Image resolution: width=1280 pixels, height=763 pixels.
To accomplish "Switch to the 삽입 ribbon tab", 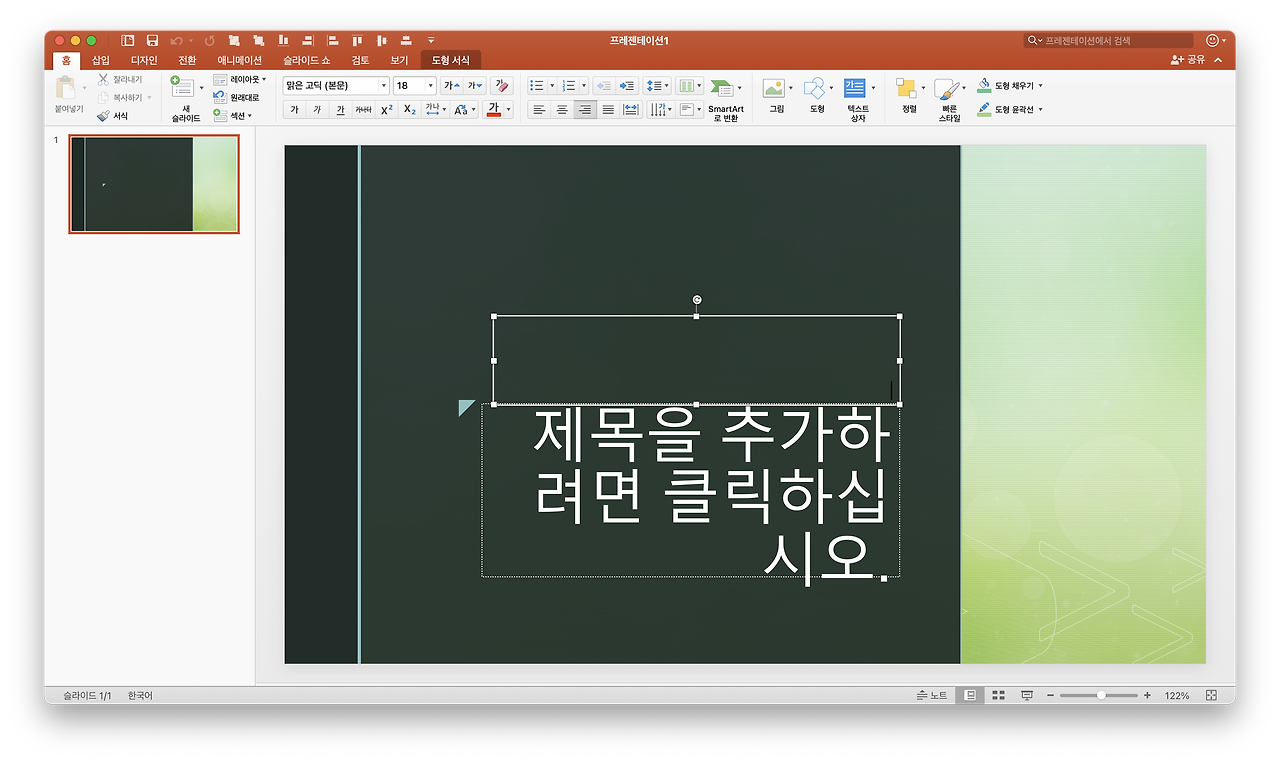I will click(100, 59).
